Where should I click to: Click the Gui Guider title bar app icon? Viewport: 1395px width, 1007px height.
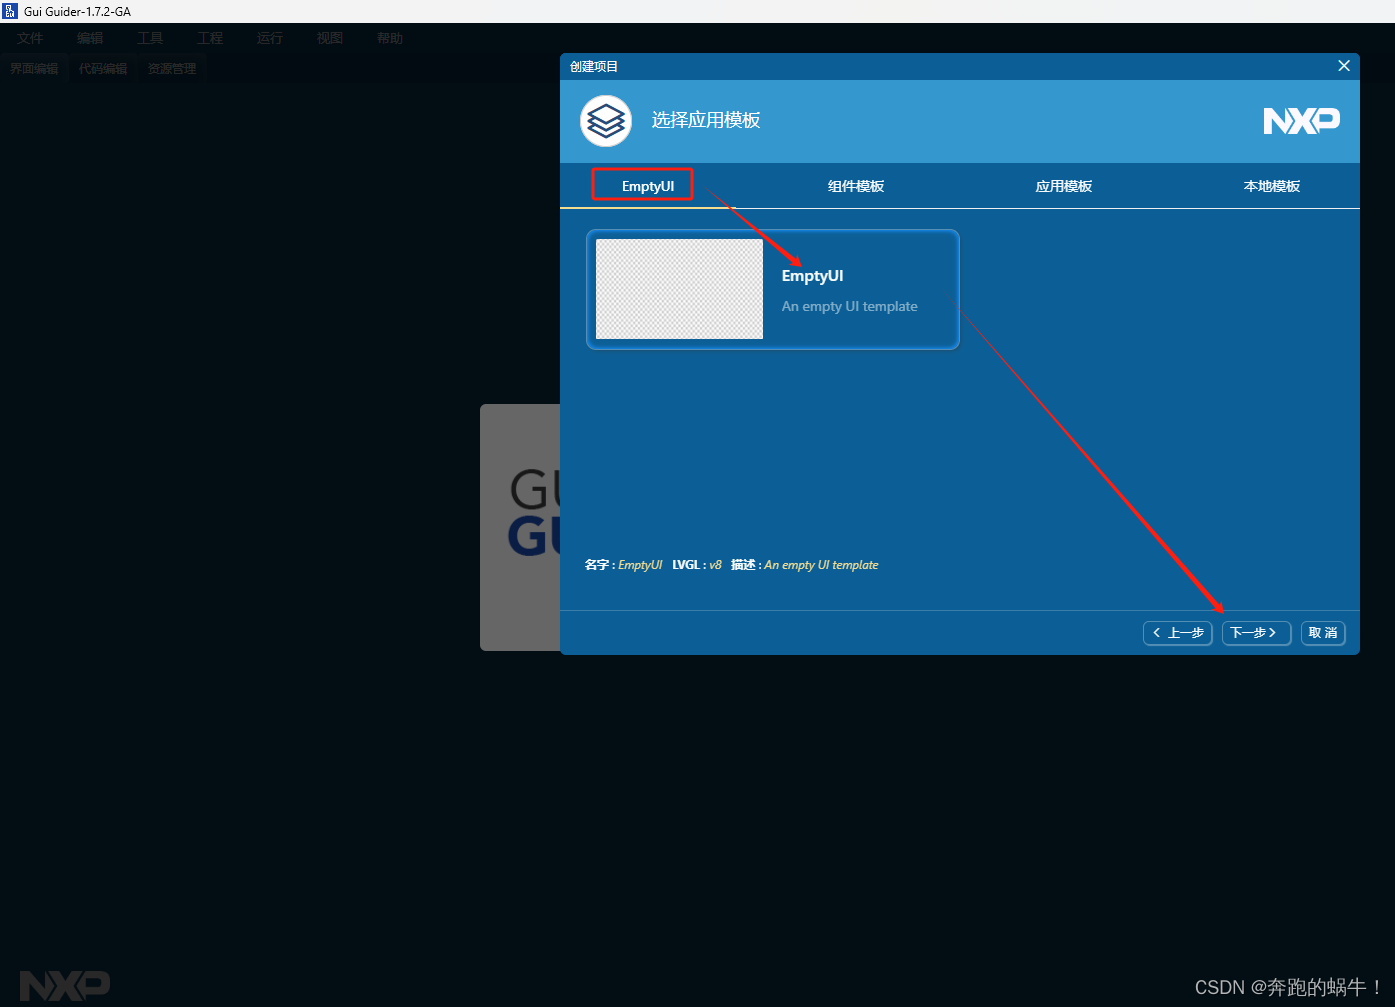click(10, 11)
